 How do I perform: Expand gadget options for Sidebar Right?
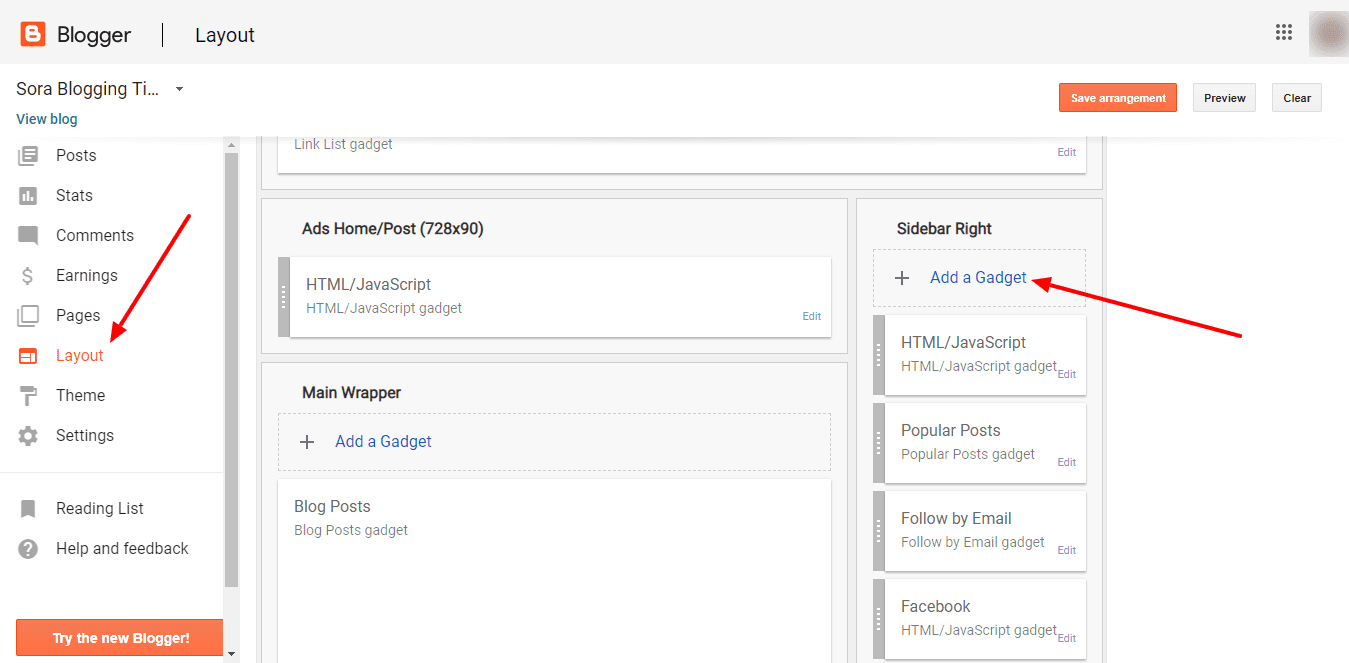(x=977, y=277)
